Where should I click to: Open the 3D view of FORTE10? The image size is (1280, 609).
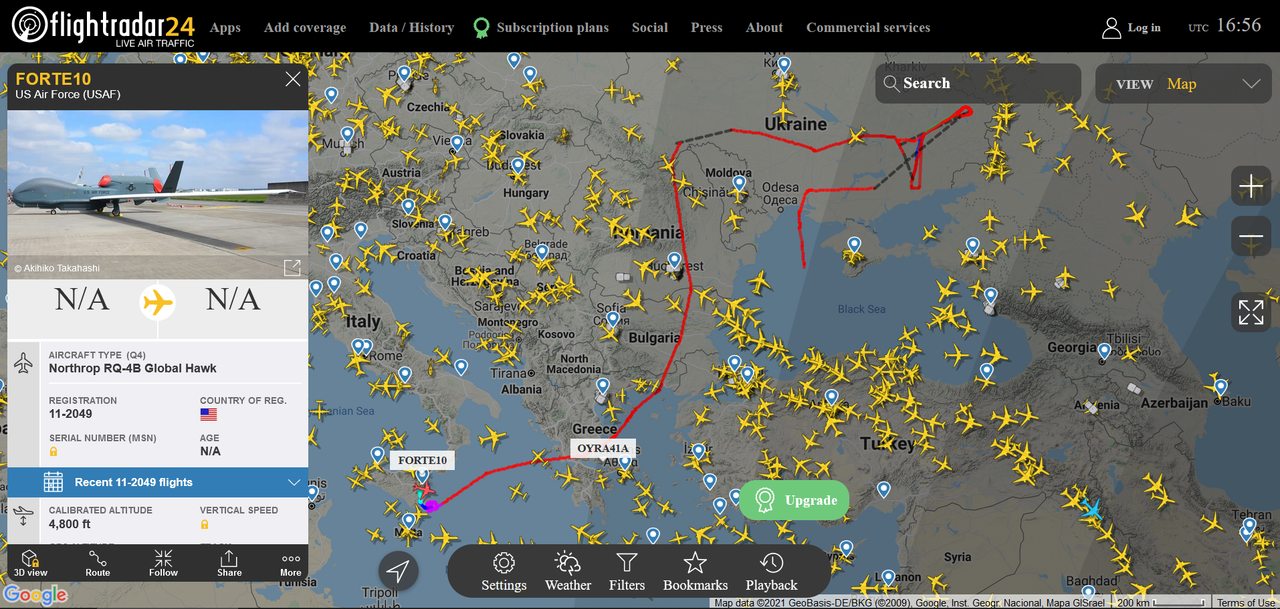[x=30, y=563]
